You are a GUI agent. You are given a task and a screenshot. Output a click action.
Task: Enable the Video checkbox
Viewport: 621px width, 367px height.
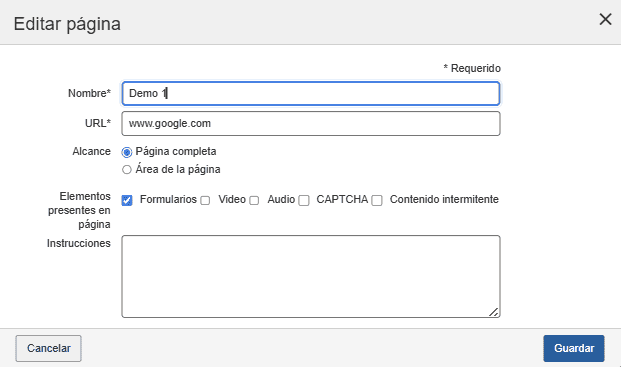[205, 200]
